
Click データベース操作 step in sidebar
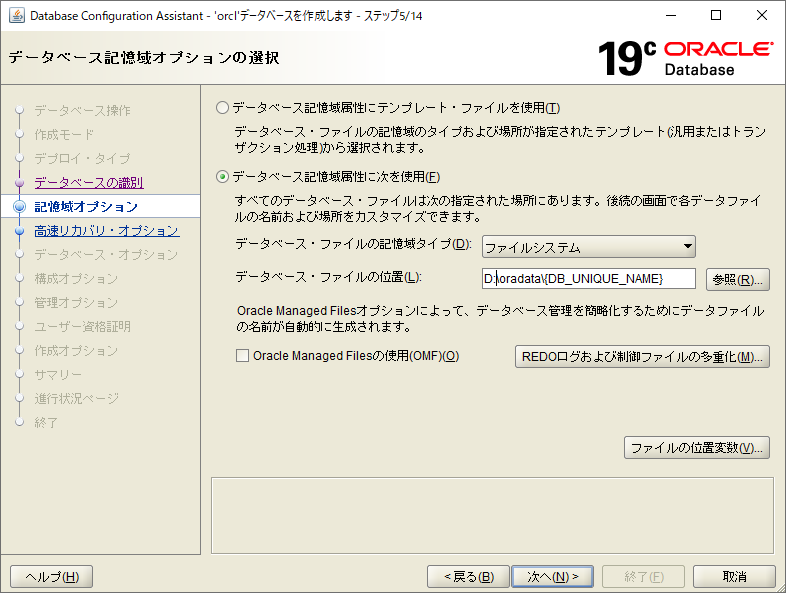tap(83, 110)
